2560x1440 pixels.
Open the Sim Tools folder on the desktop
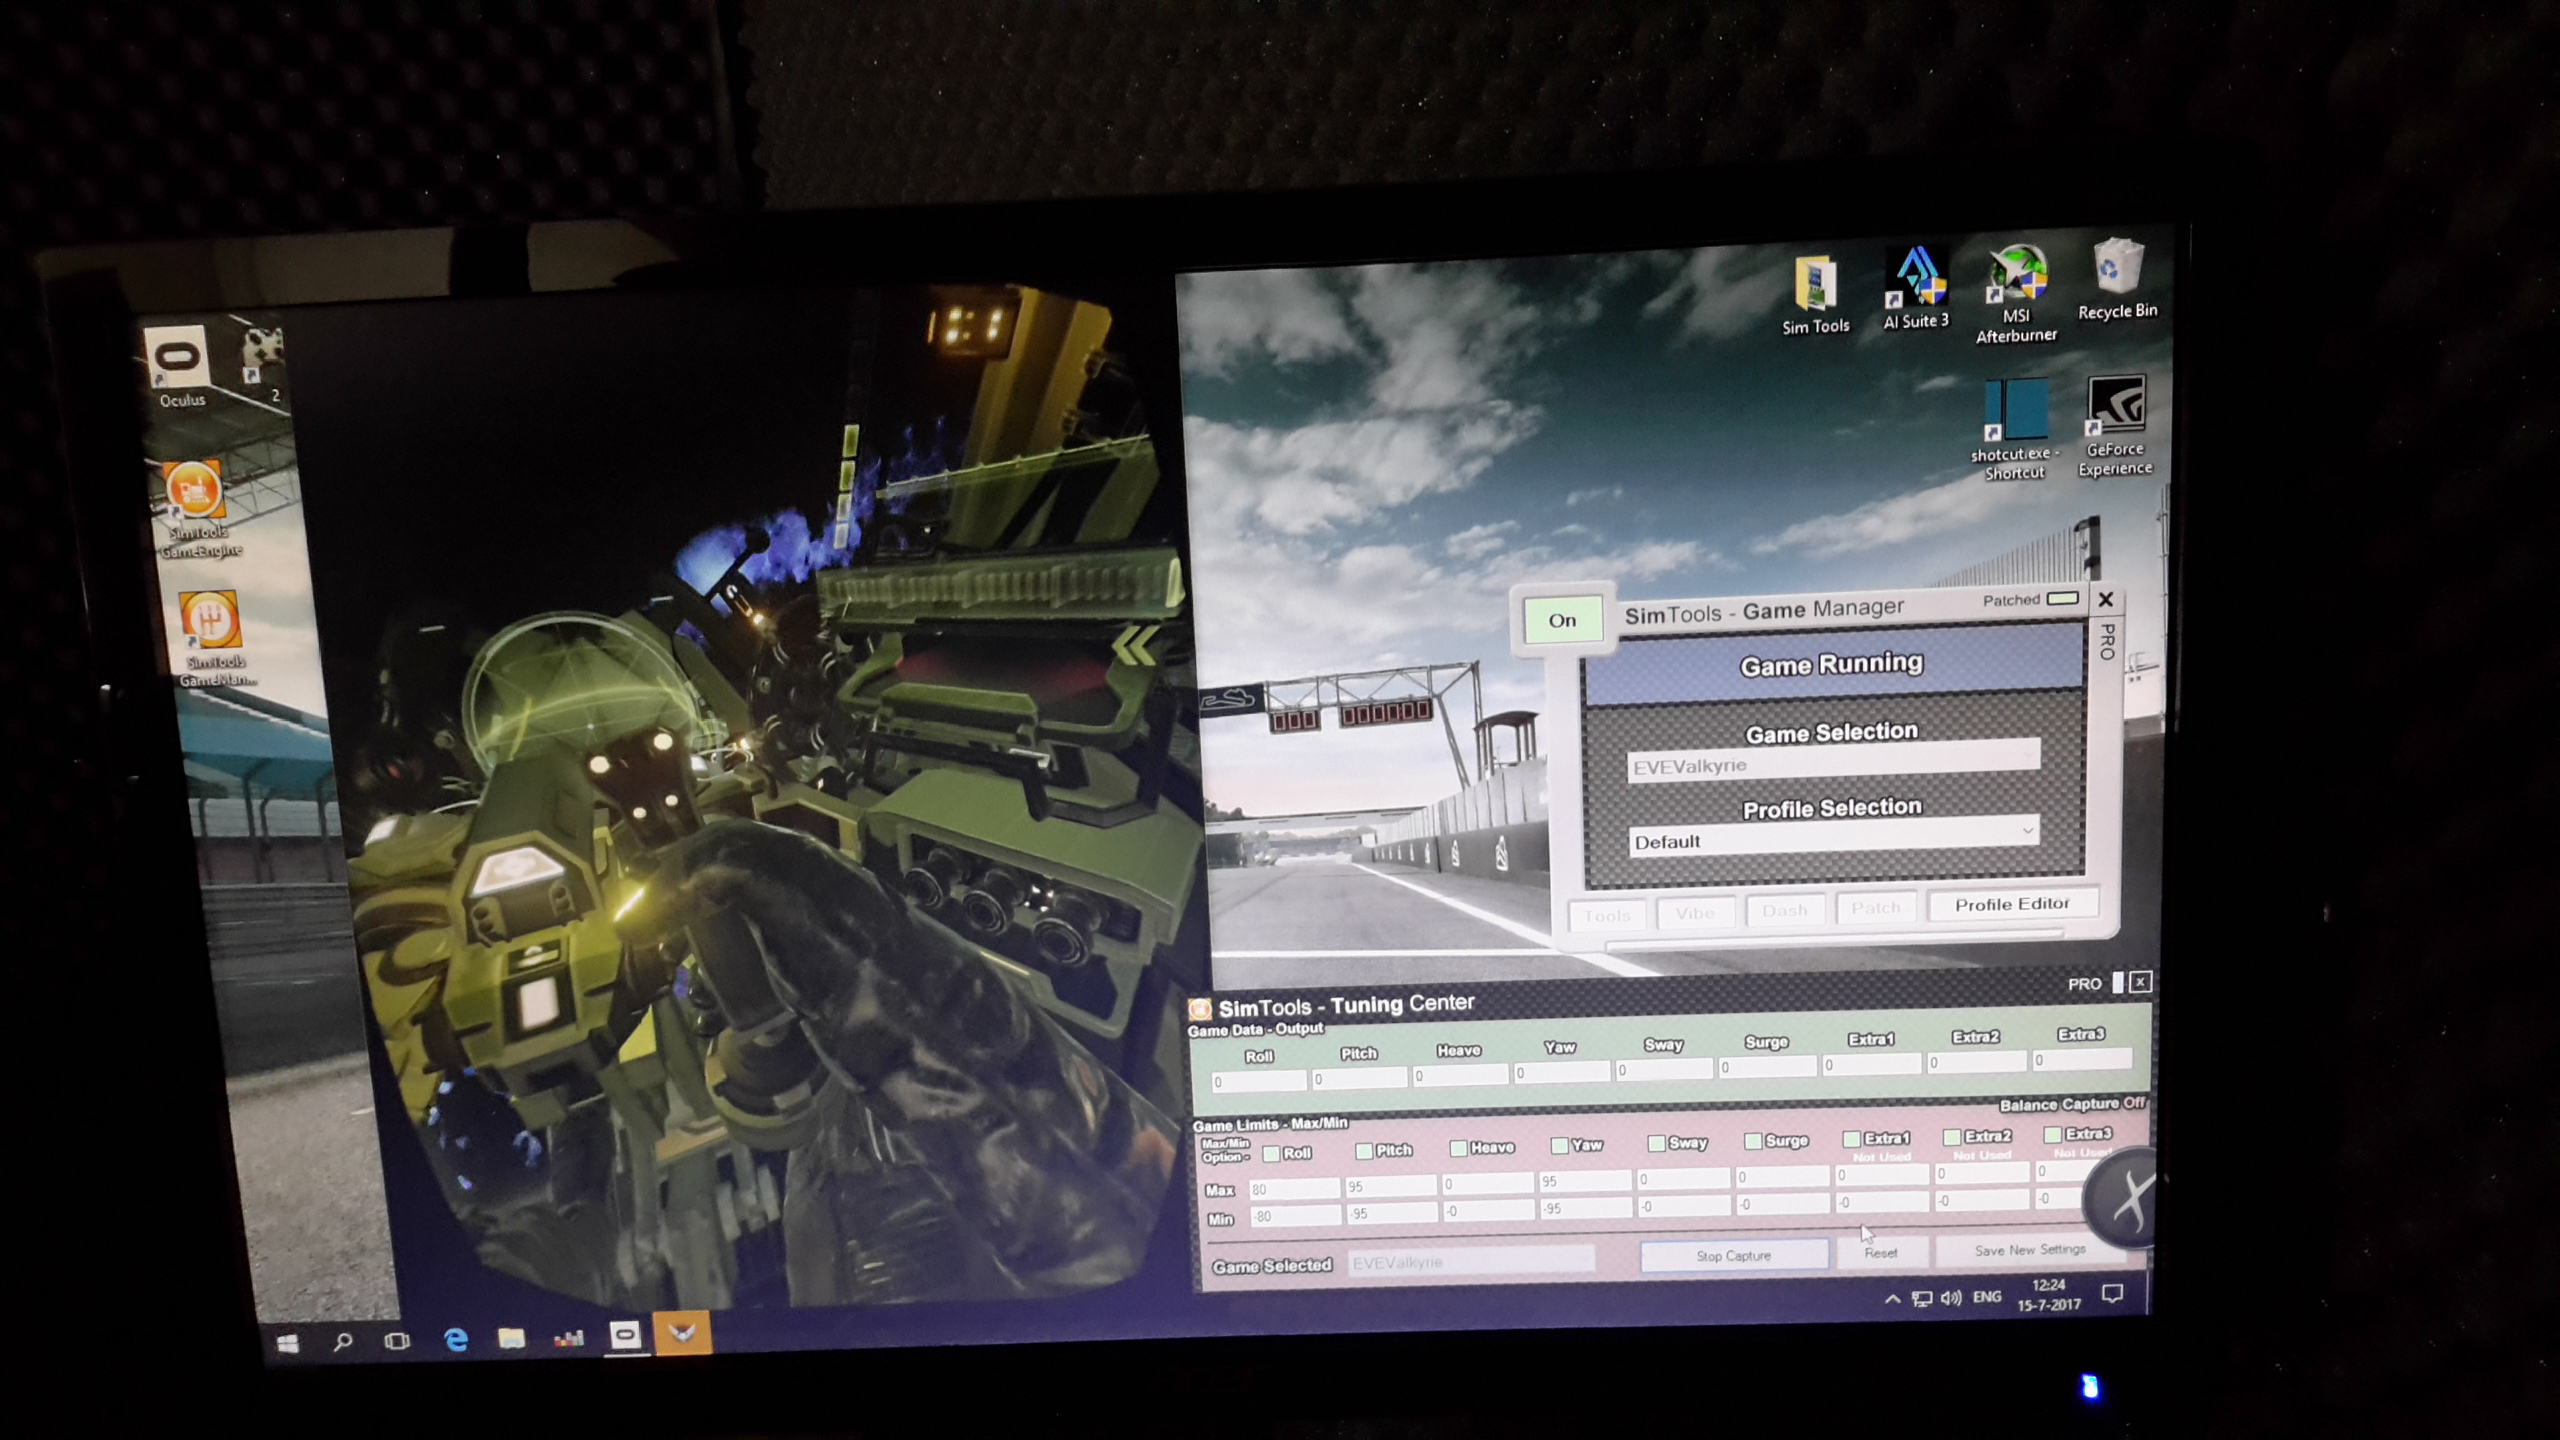click(1815, 296)
